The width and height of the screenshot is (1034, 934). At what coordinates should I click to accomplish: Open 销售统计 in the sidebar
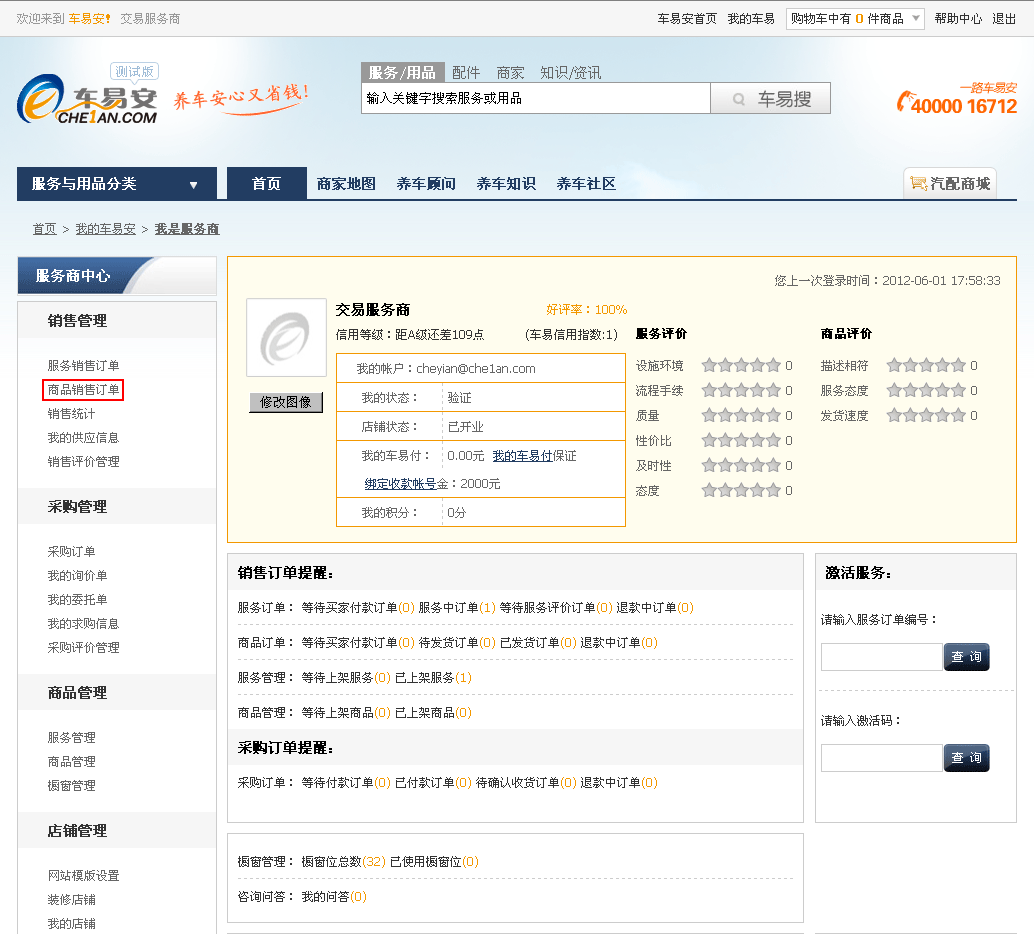(x=71, y=414)
